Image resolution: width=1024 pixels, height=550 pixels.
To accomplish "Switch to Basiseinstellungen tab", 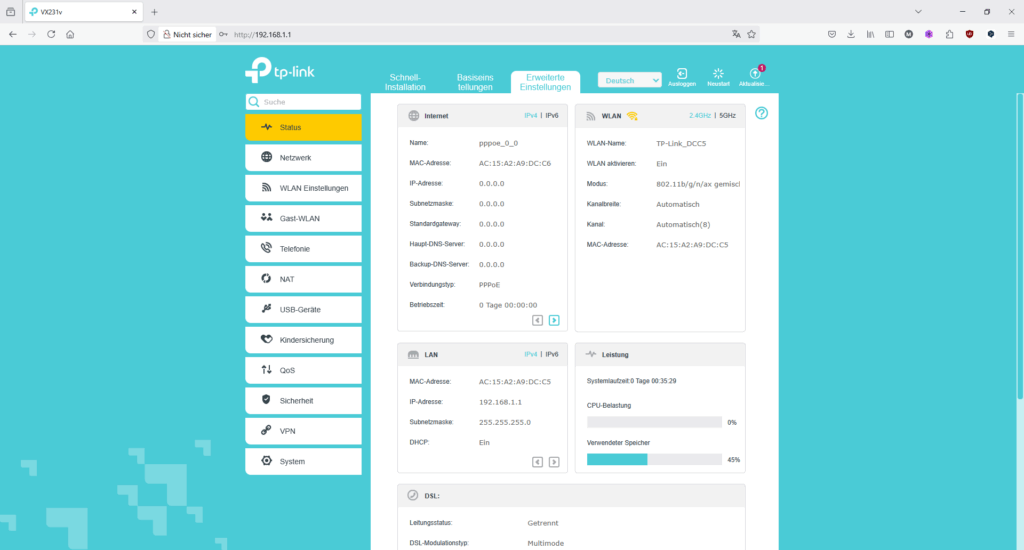I will tap(475, 82).
